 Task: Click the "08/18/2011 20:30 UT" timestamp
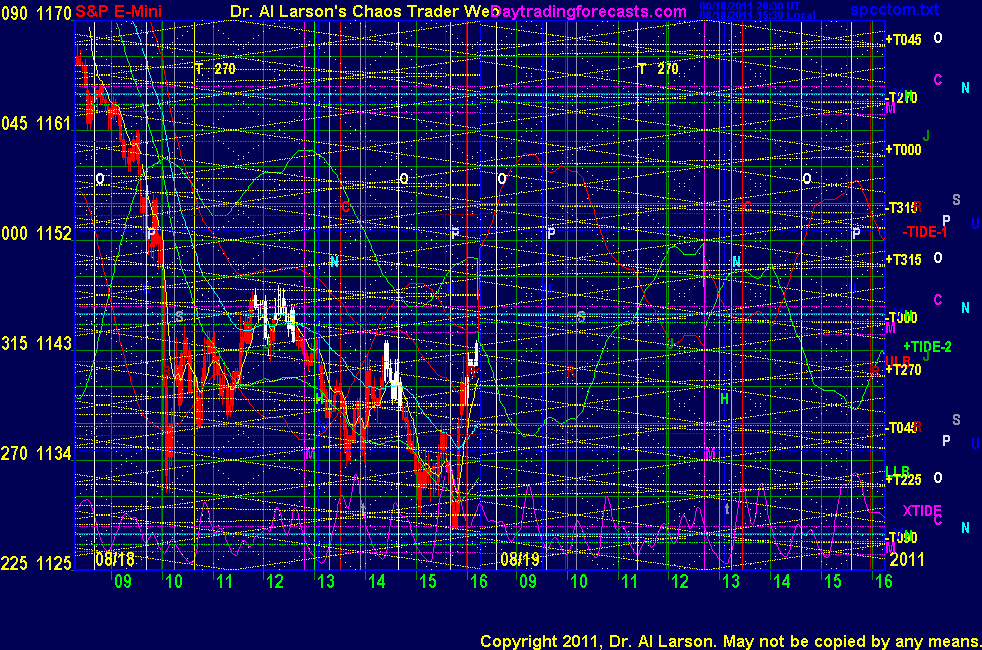point(750,6)
